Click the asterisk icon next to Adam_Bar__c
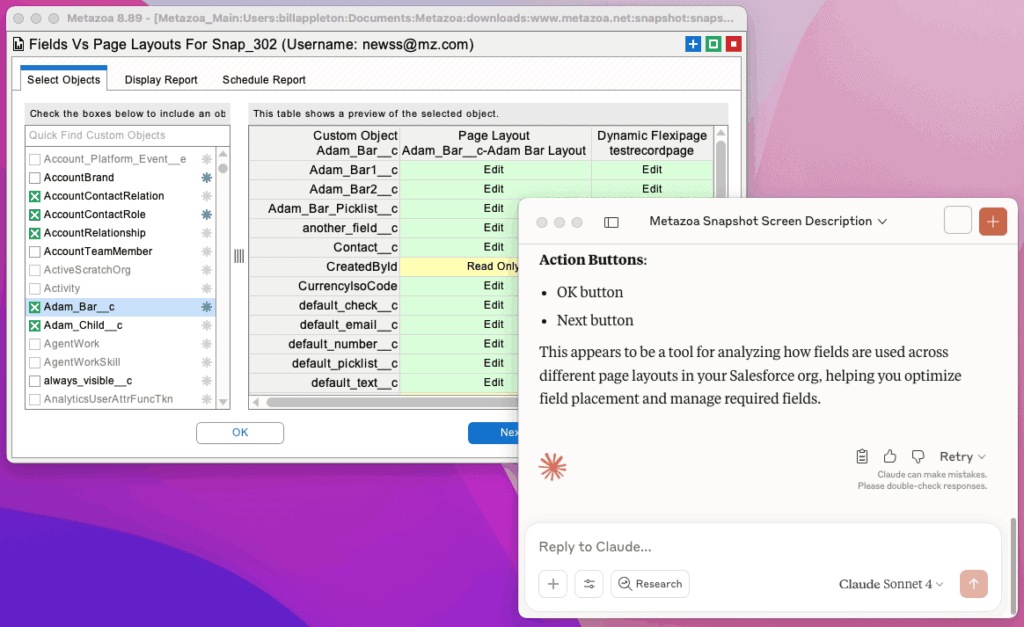 206,307
